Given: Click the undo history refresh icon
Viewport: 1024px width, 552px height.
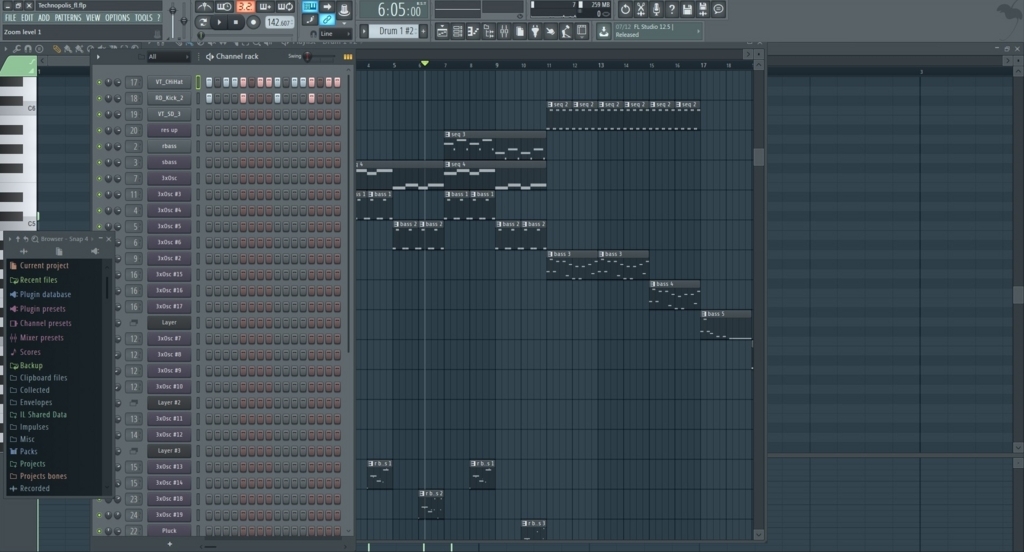Looking at the screenshot, I should point(625,9).
